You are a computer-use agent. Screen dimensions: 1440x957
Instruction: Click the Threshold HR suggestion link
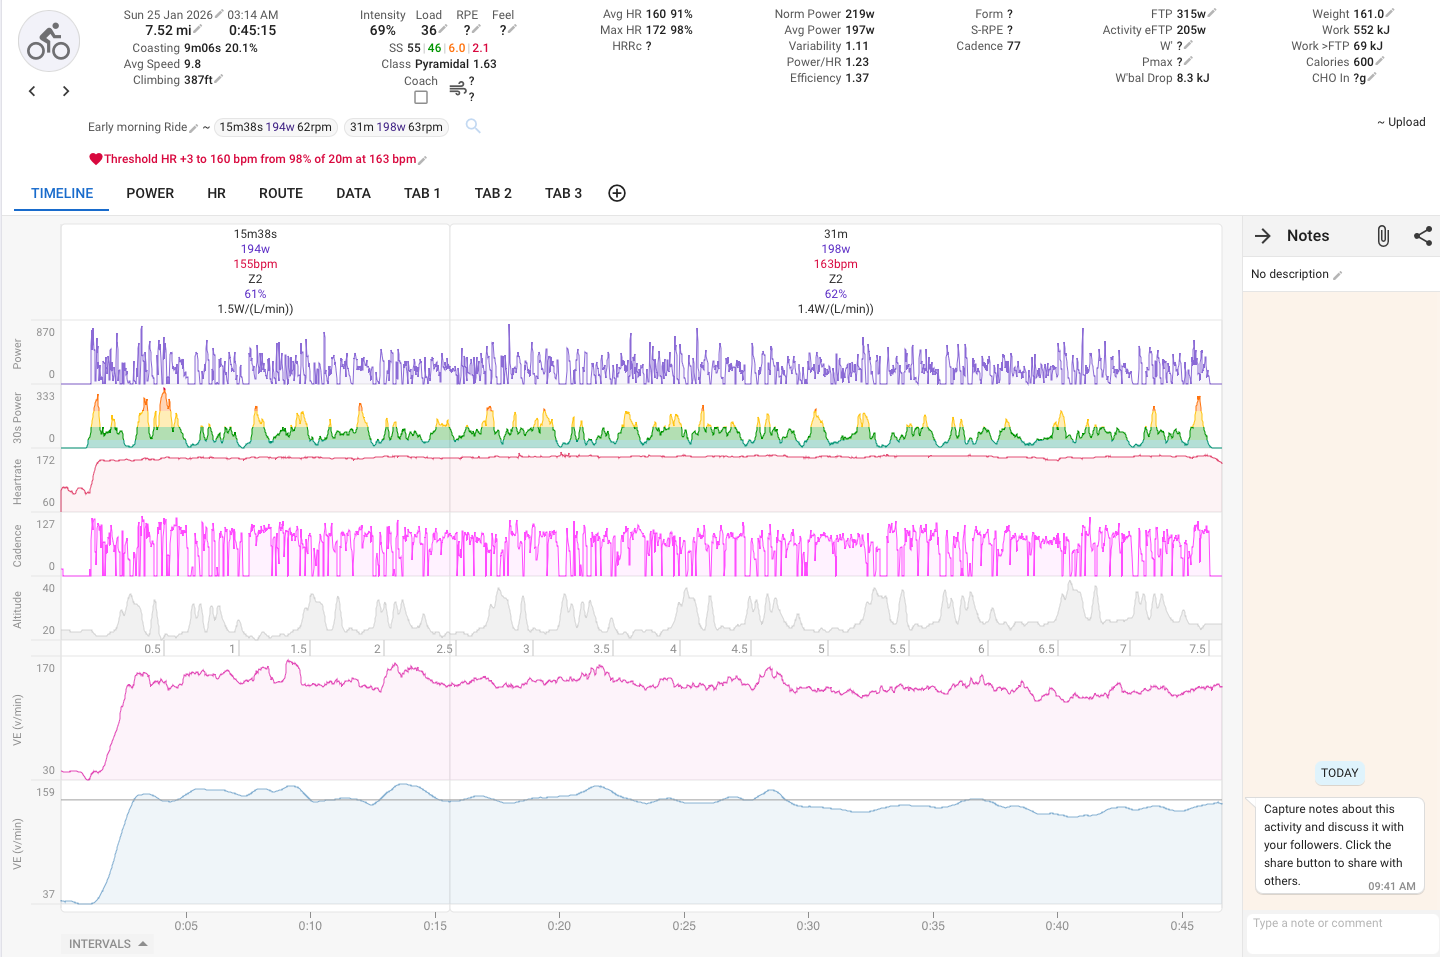click(x=260, y=159)
